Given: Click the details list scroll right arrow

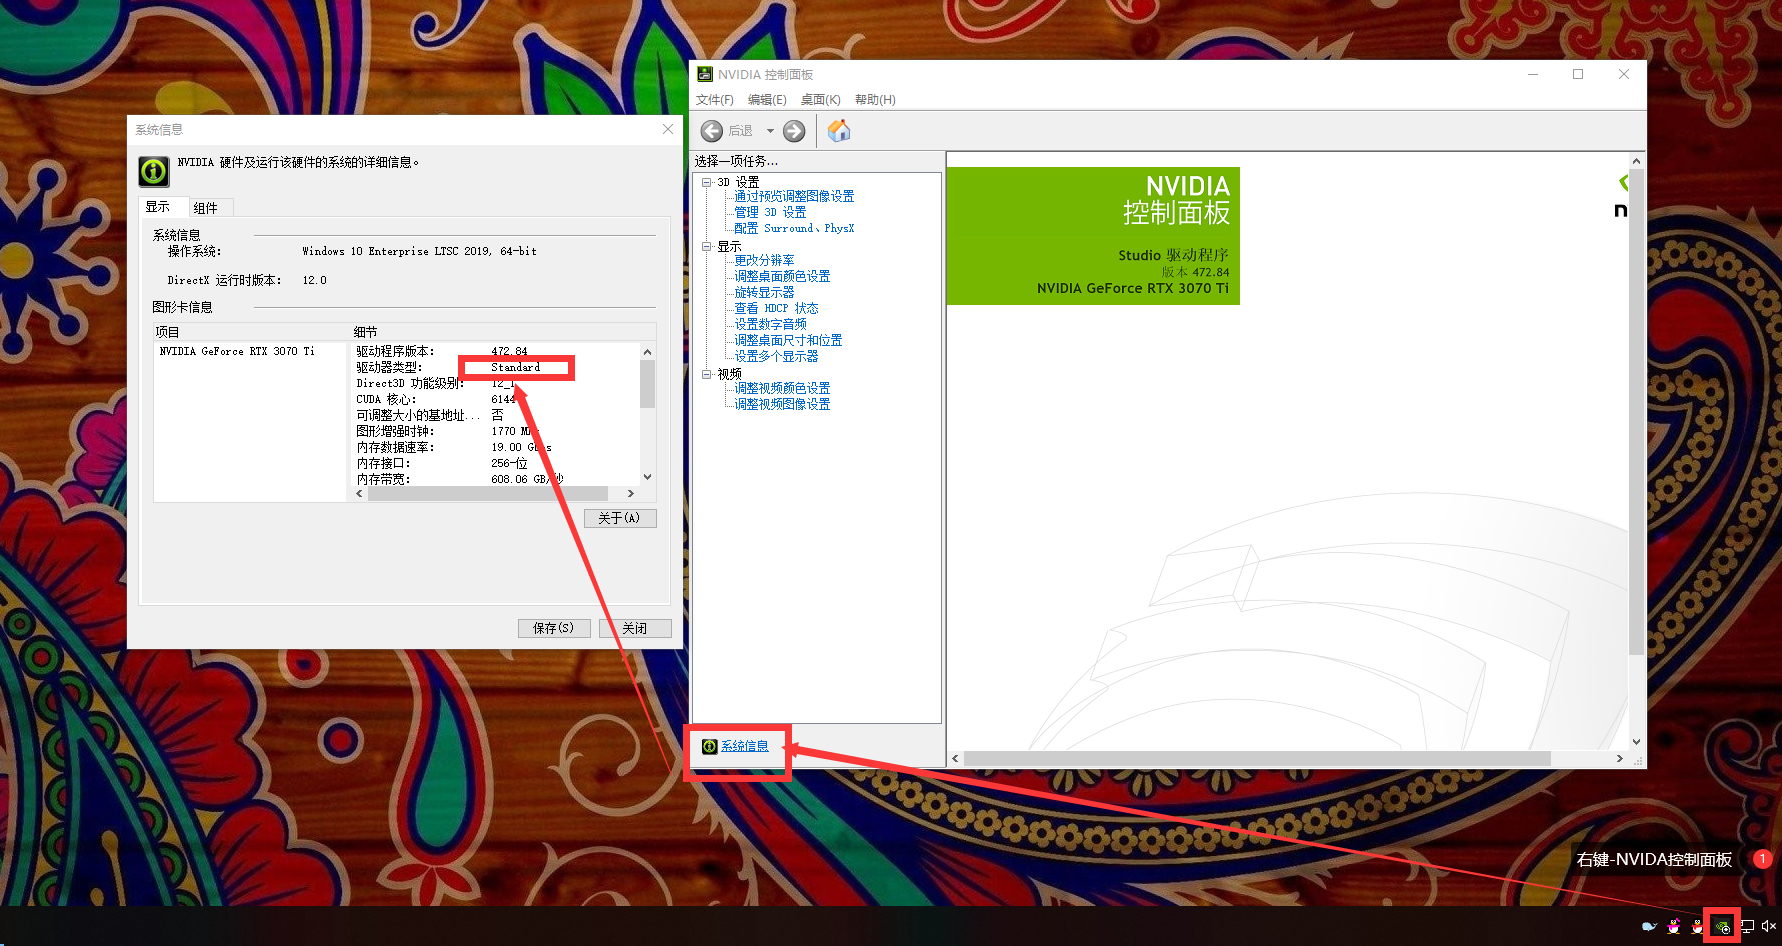Looking at the screenshot, I should [630, 493].
